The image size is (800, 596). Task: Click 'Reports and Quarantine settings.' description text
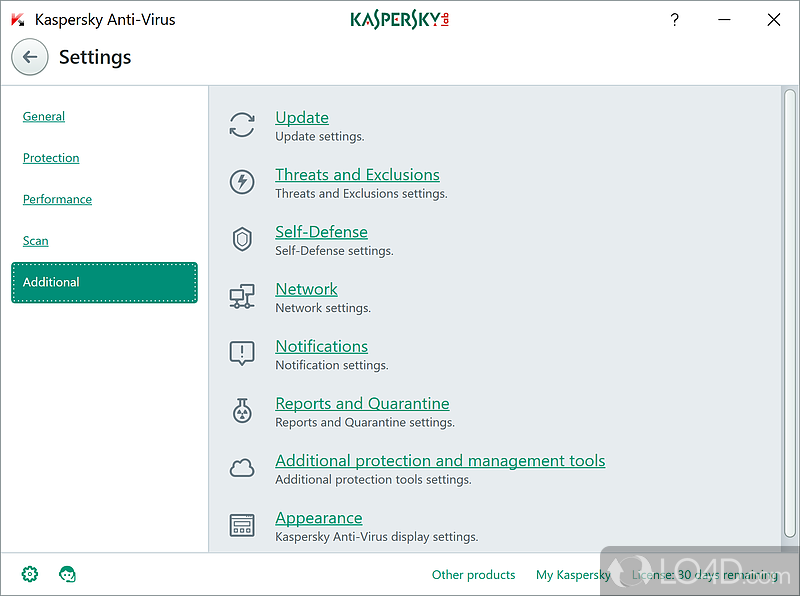coord(365,422)
